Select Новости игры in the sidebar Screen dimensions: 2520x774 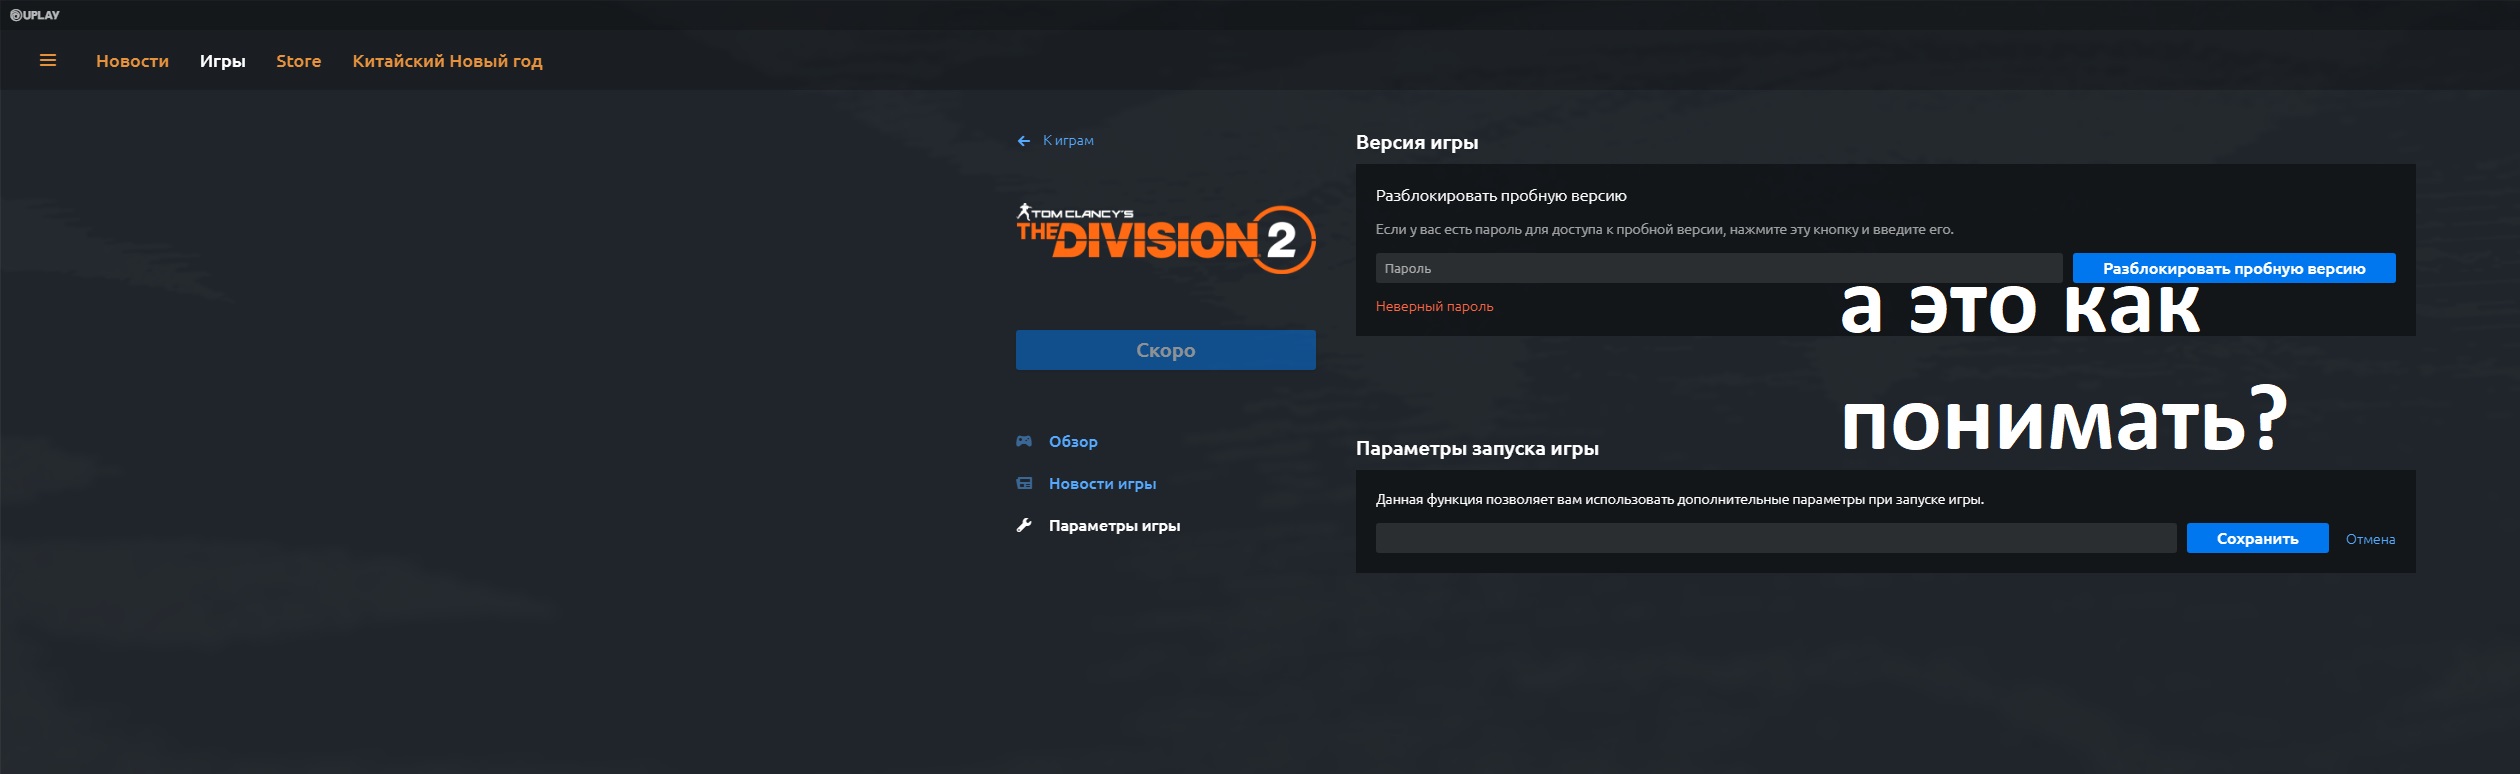point(1102,483)
